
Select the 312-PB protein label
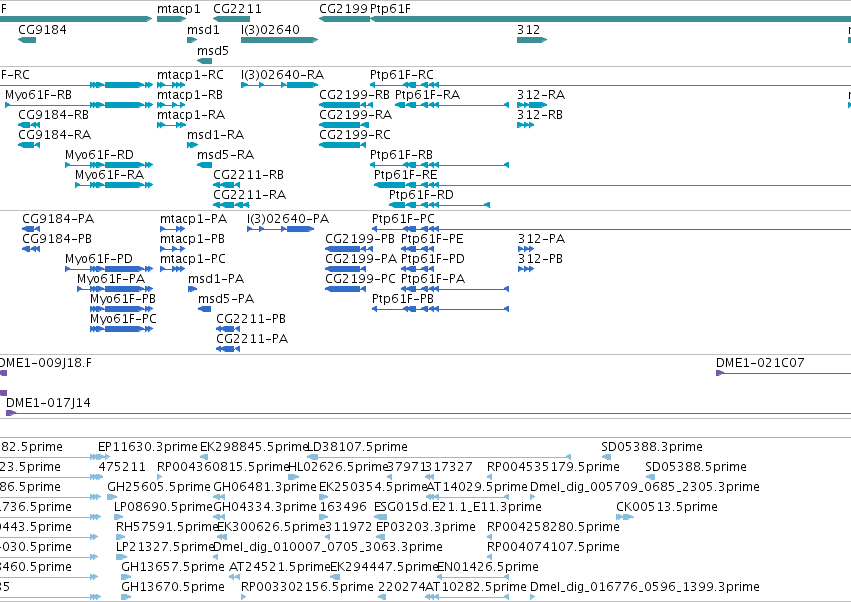[541, 259]
